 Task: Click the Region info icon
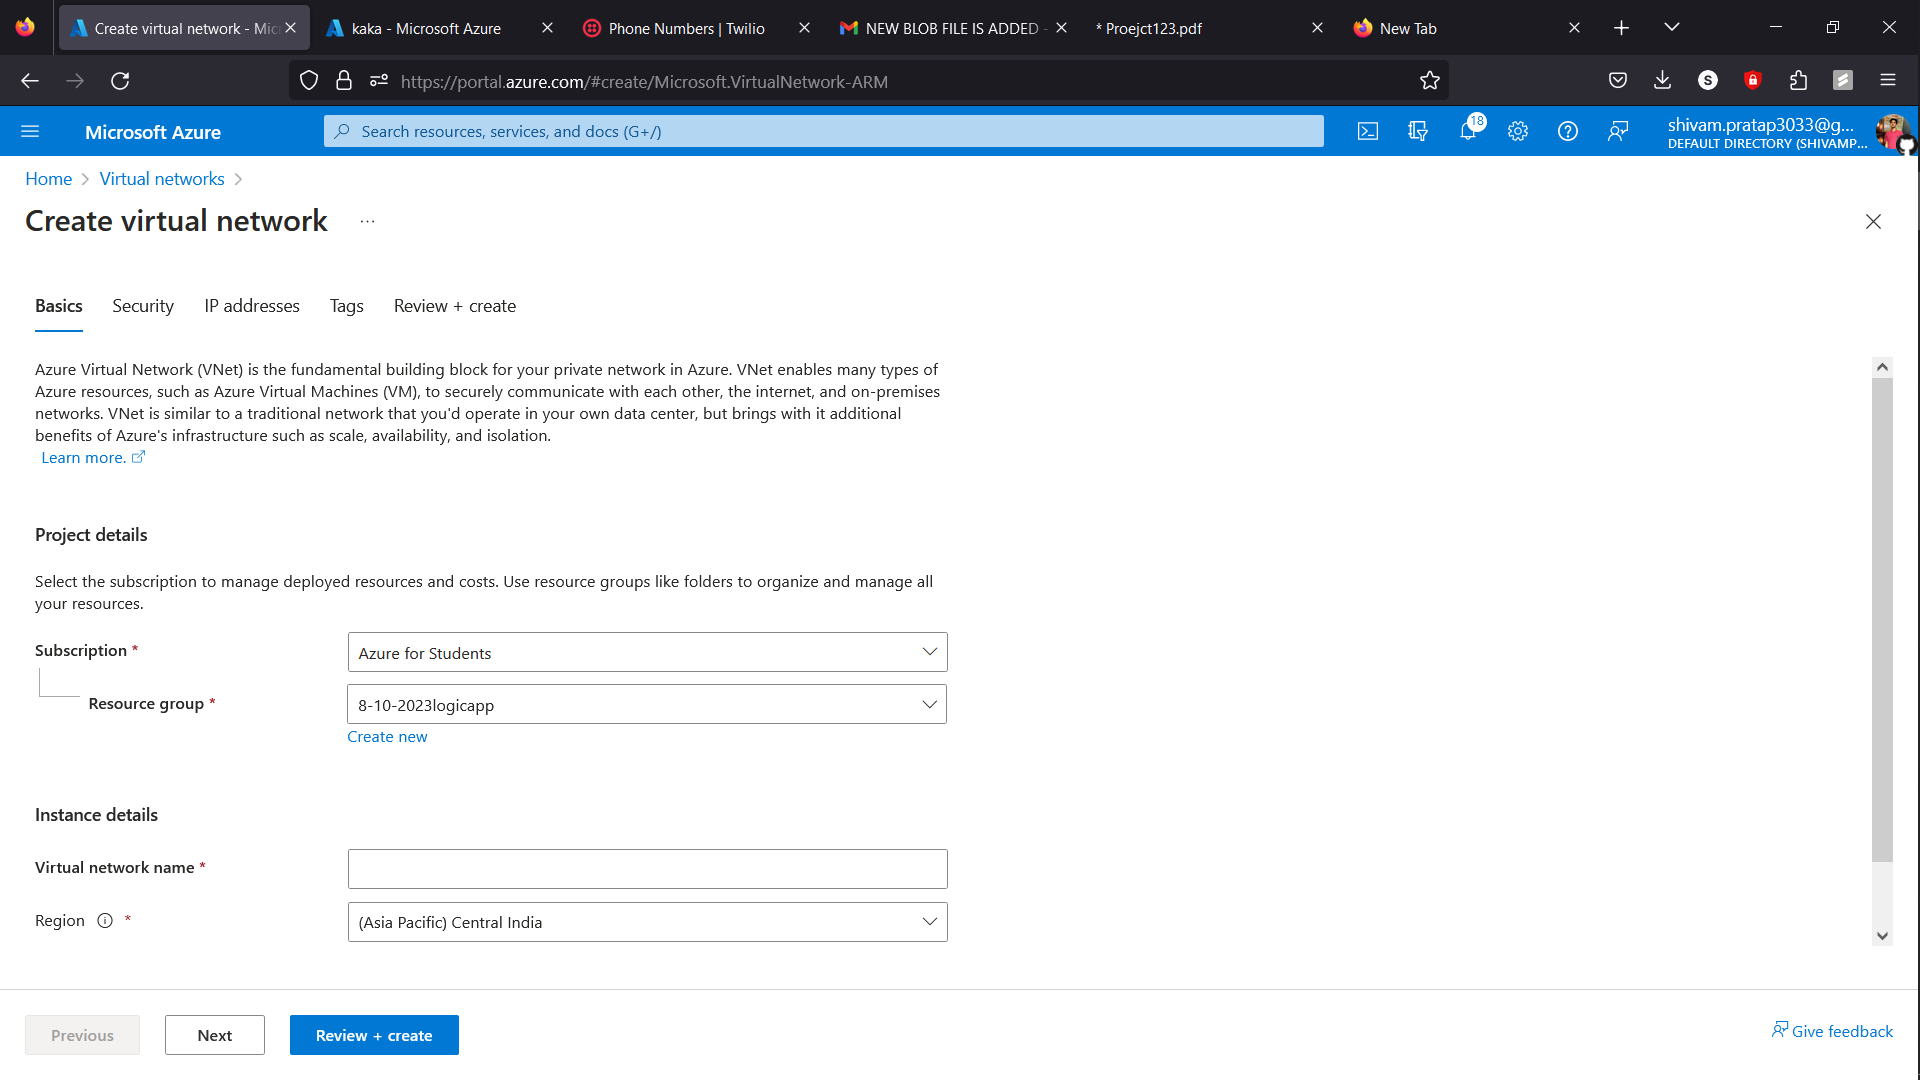point(104,920)
